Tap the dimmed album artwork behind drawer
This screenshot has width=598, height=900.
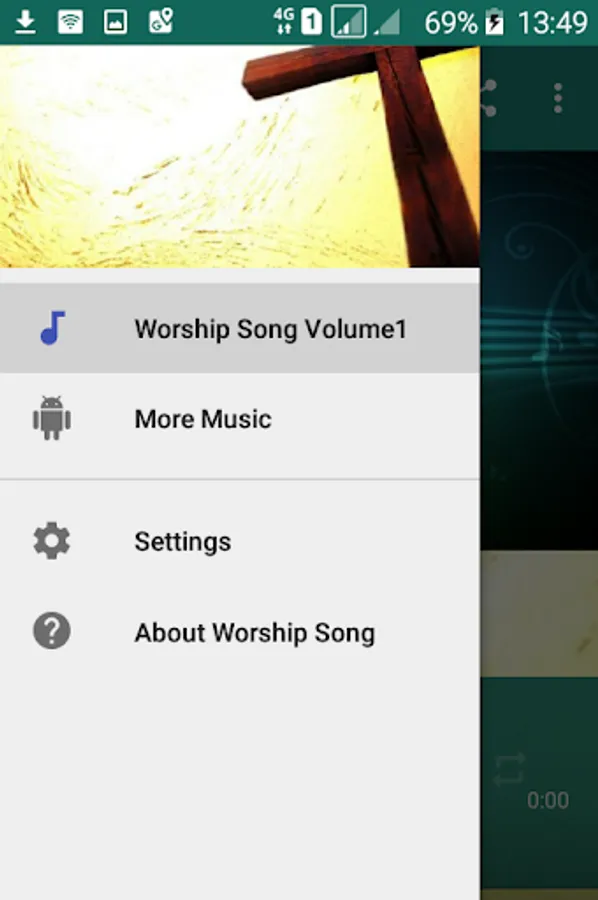tap(539, 350)
